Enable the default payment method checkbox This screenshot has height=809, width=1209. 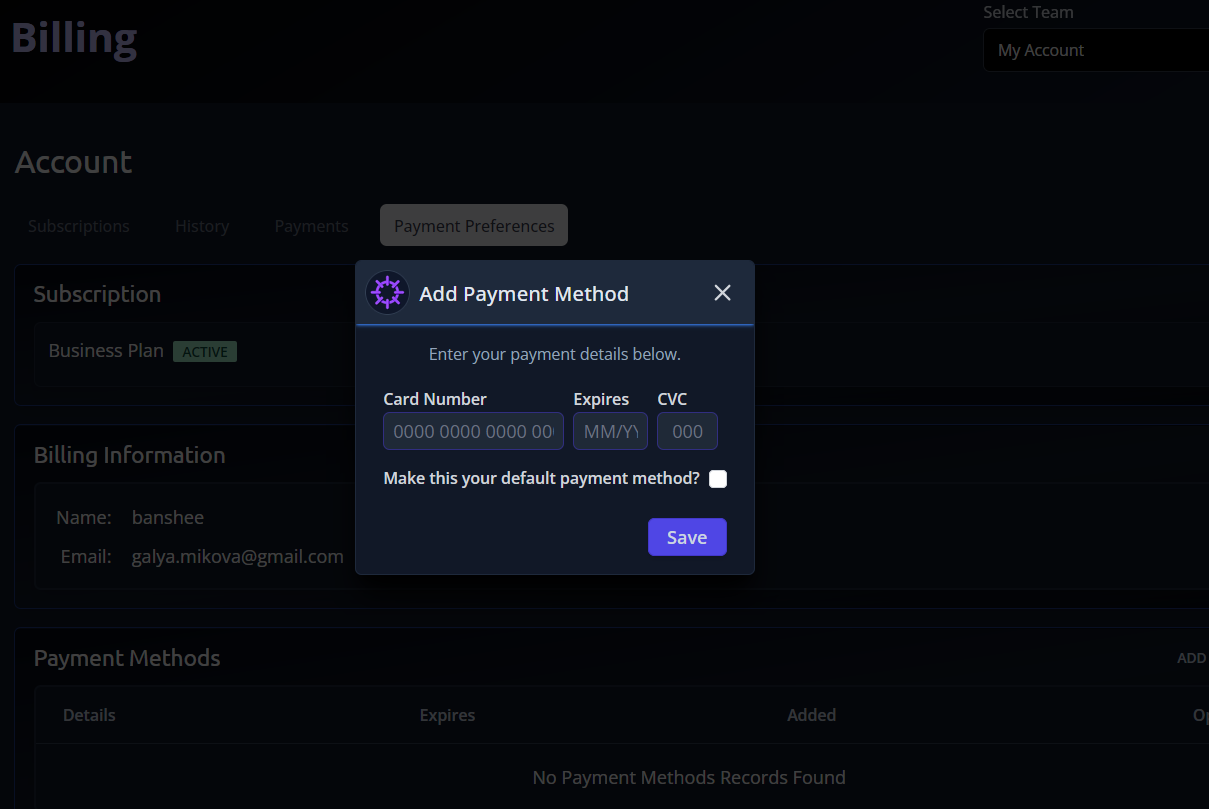point(718,479)
